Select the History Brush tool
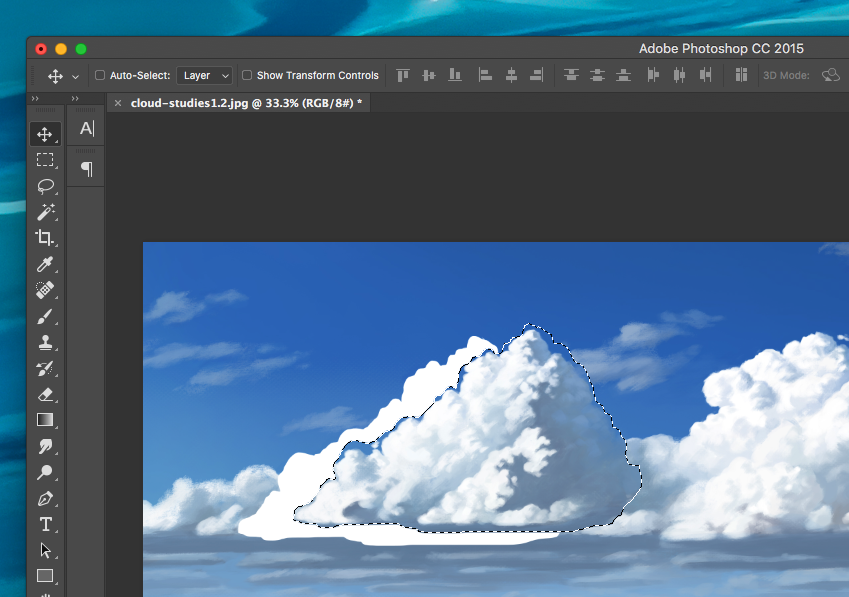The image size is (849, 597). pyautogui.click(x=45, y=368)
